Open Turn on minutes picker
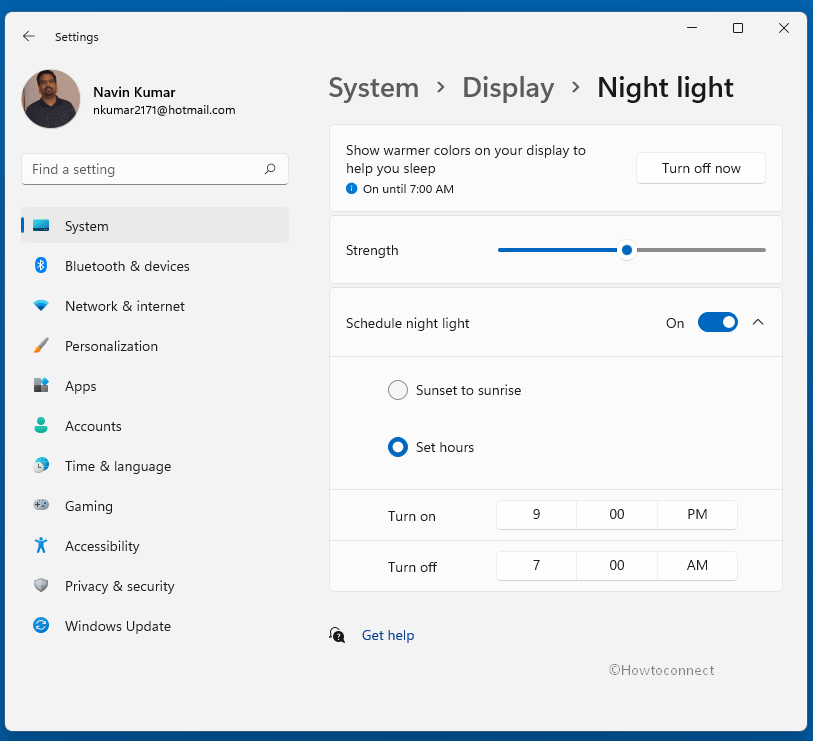 616,514
